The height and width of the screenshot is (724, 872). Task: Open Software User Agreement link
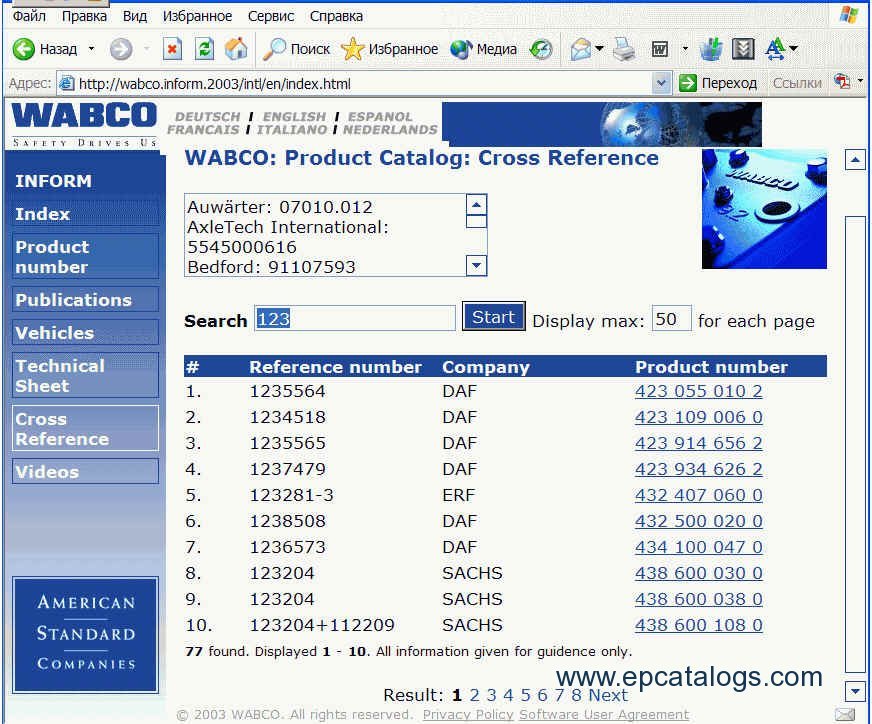click(604, 715)
